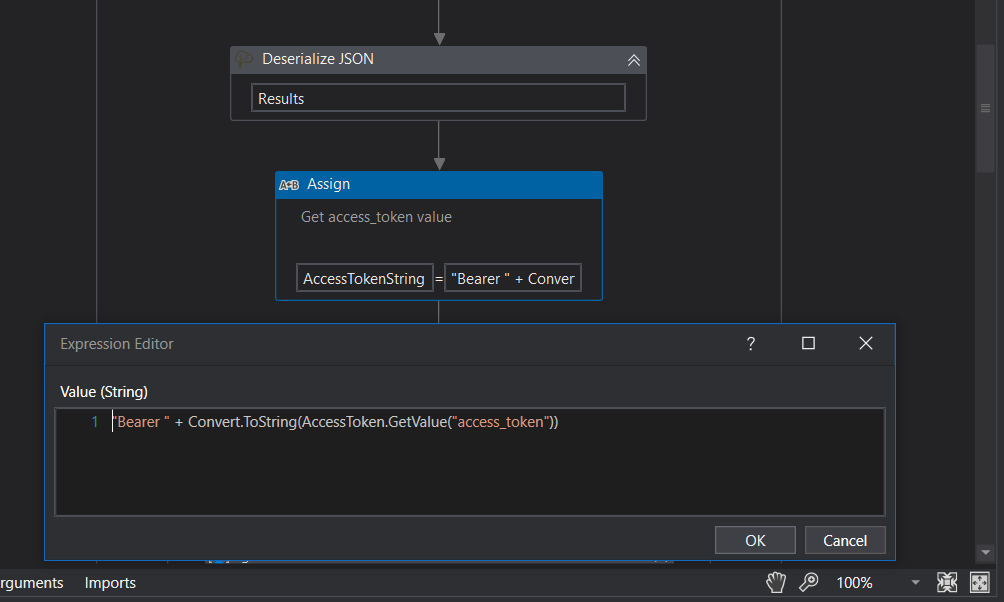The image size is (1004, 602).
Task: Click the AccessTokenString variable field
Action: (x=364, y=278)
